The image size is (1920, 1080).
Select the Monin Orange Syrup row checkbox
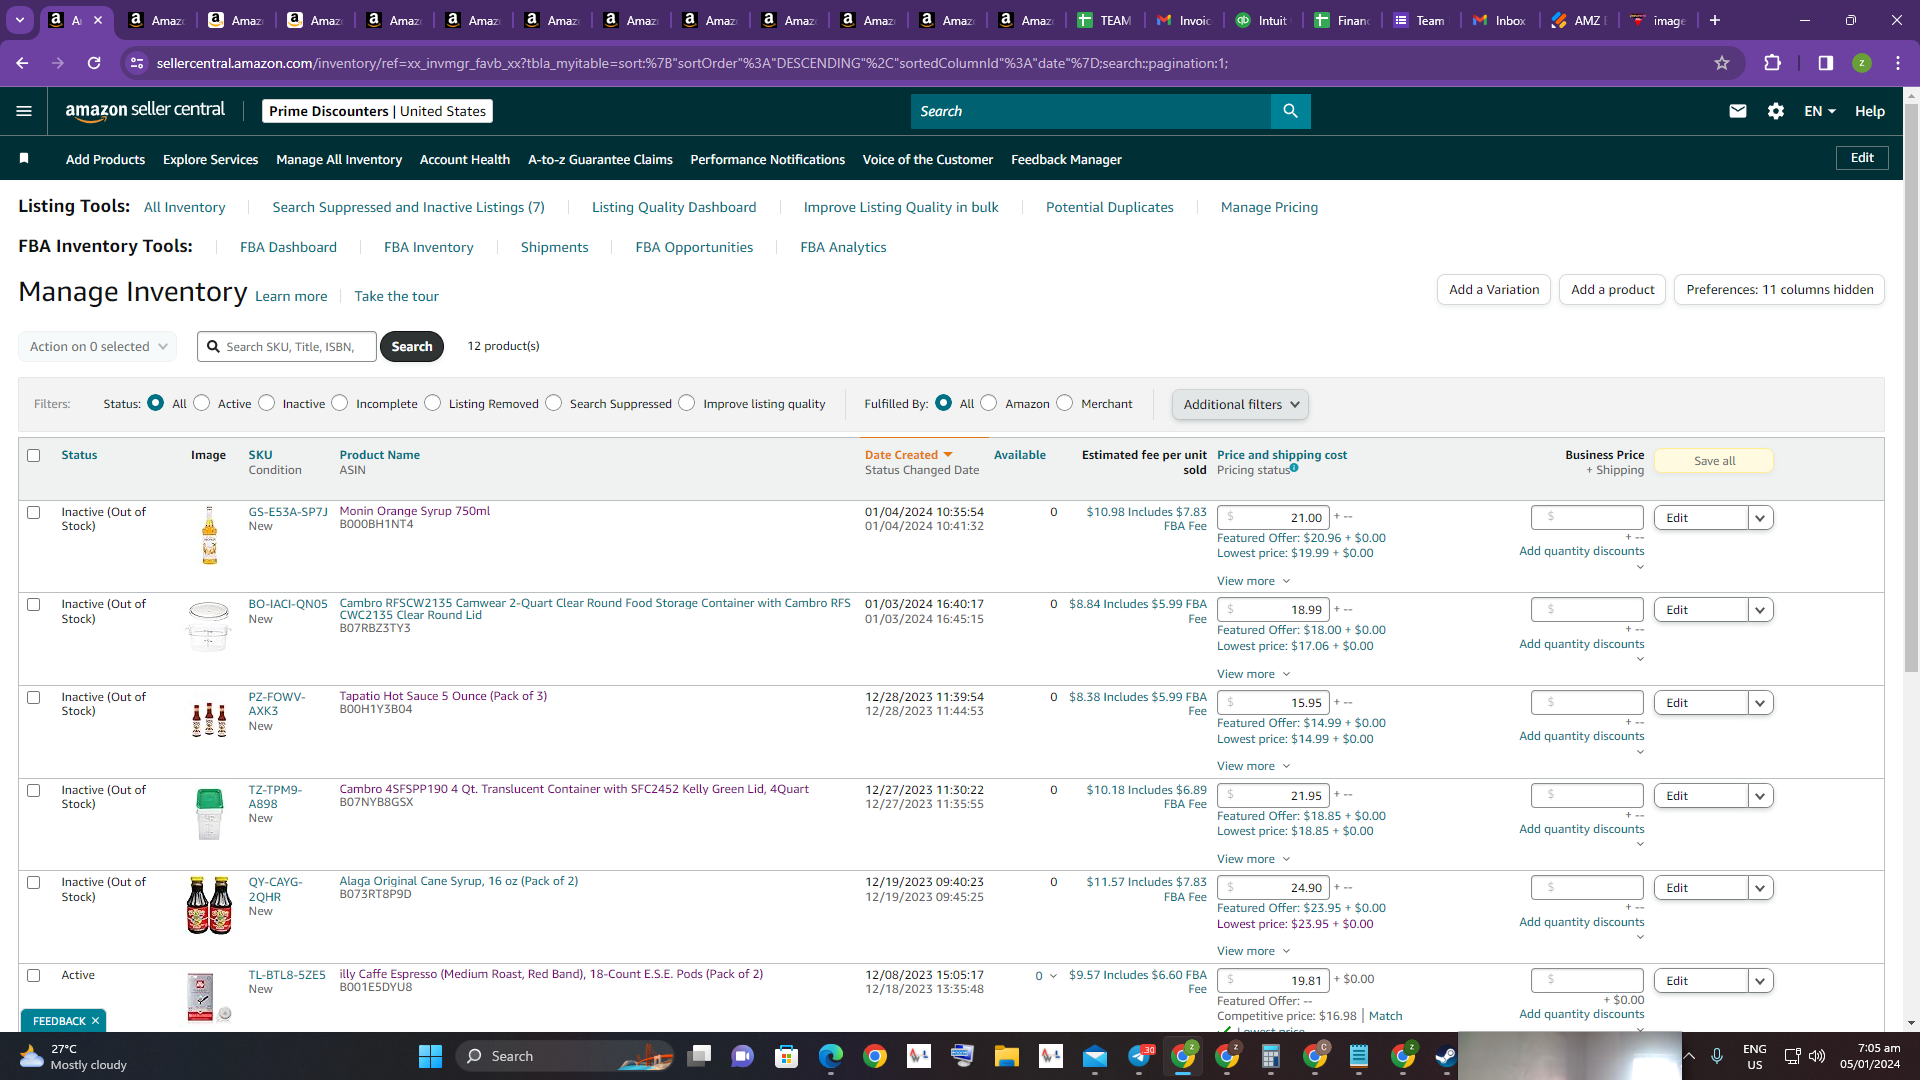click(33, 513)
